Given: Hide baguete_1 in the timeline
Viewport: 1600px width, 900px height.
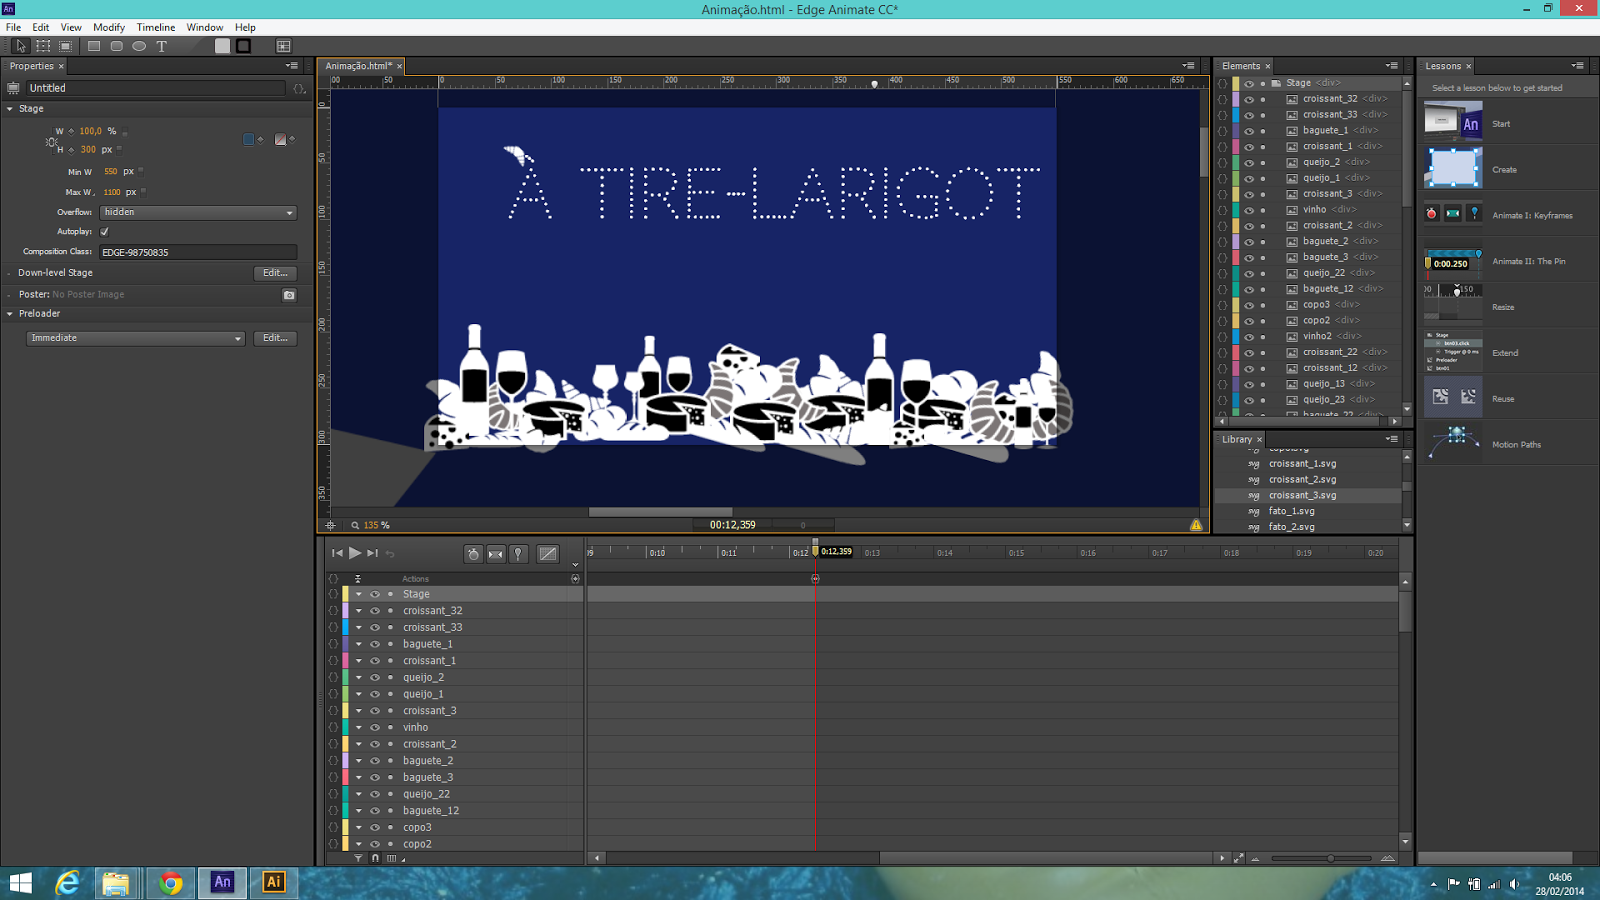Looking at the screenshot, I should pos(375,644).
